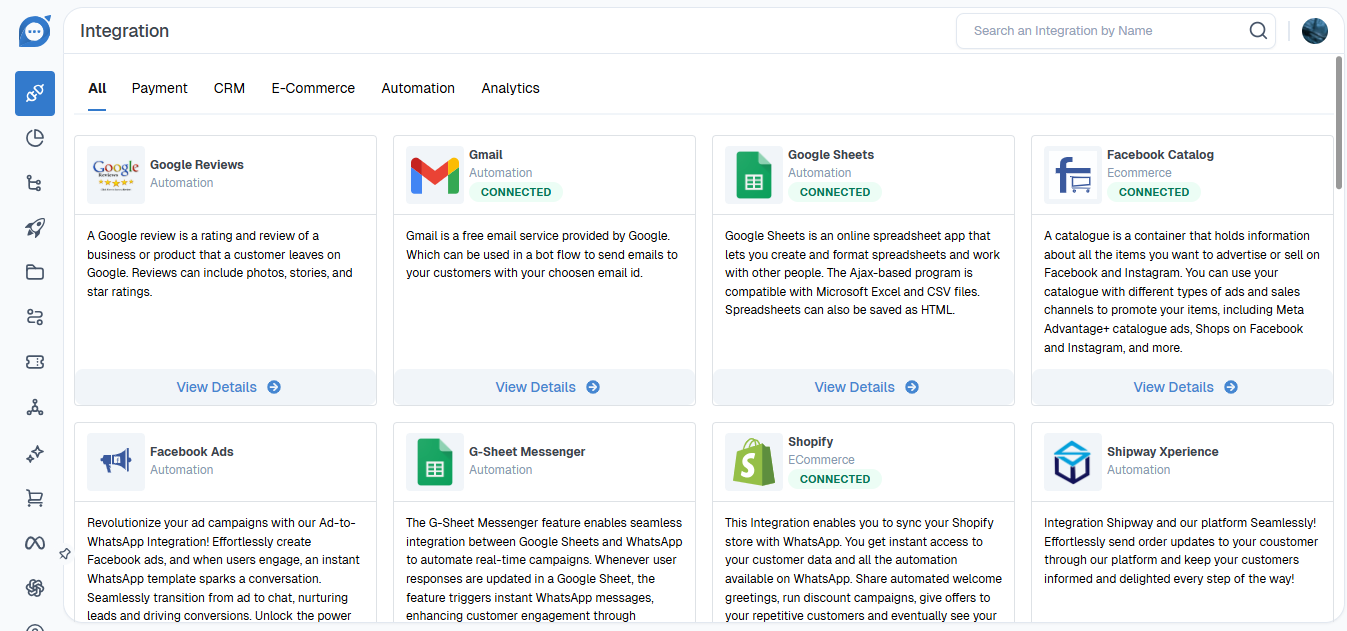Open the network nodes sidebar icon
1347x631 pixels.
35,407
